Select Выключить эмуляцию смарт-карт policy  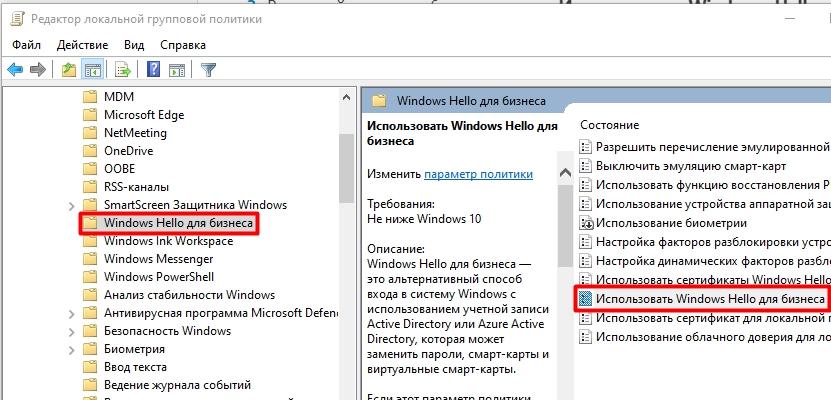coord(691,166)
